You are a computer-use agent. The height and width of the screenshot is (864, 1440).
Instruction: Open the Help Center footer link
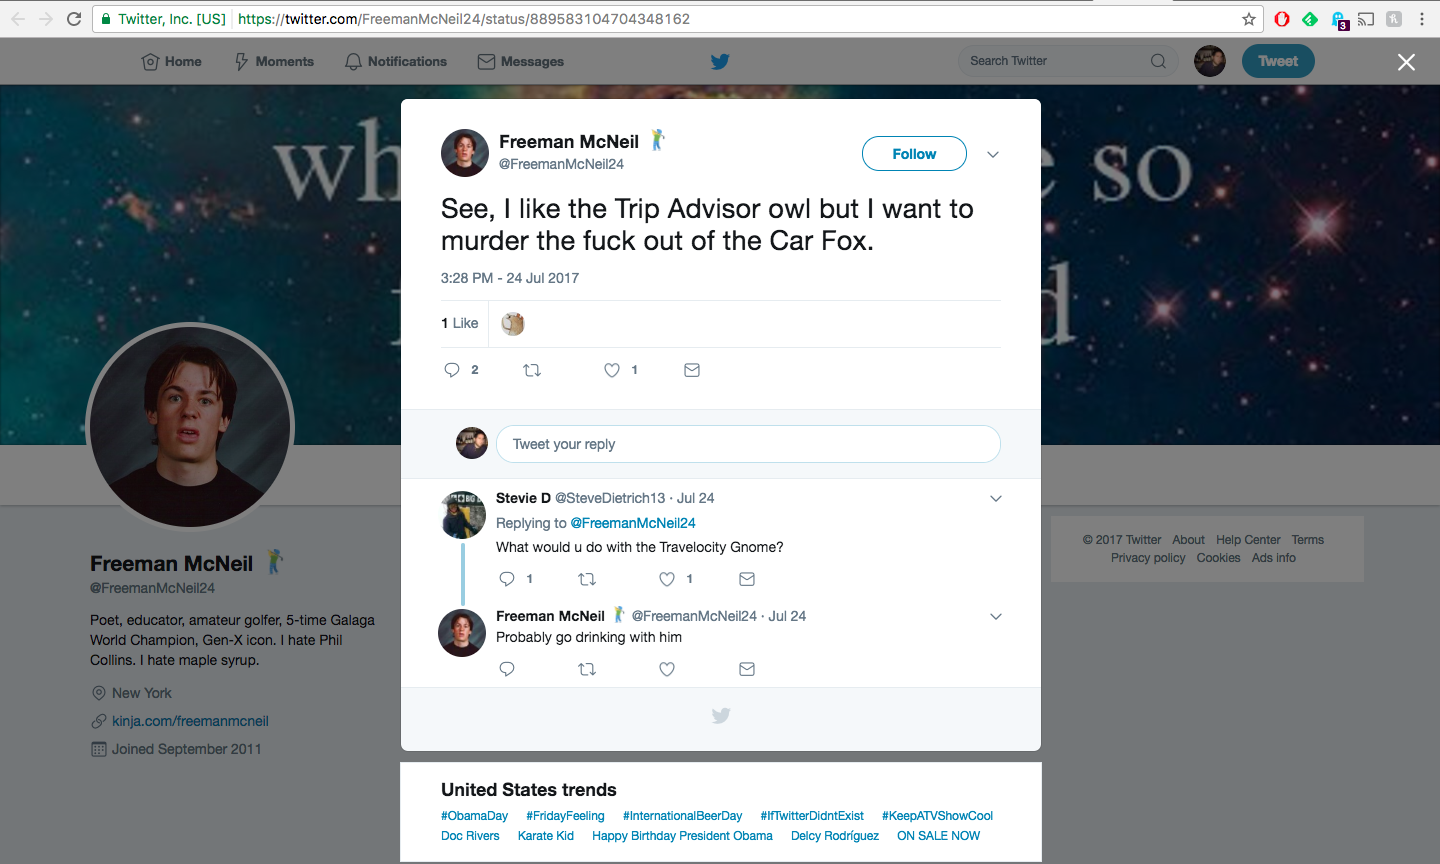(x=1248, y=540)
